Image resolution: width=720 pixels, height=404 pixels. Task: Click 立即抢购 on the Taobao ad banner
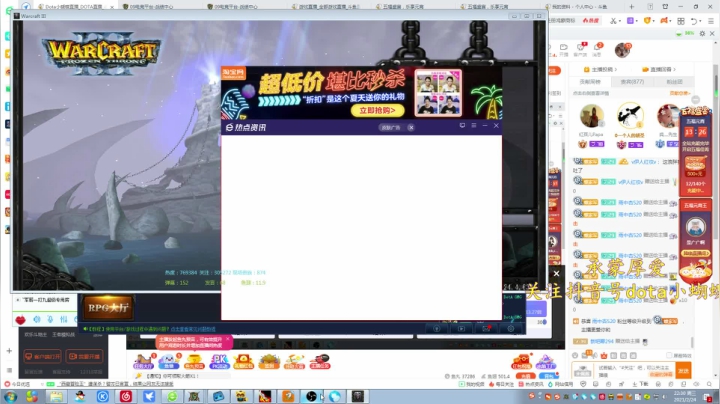click(x=377, y=110)
